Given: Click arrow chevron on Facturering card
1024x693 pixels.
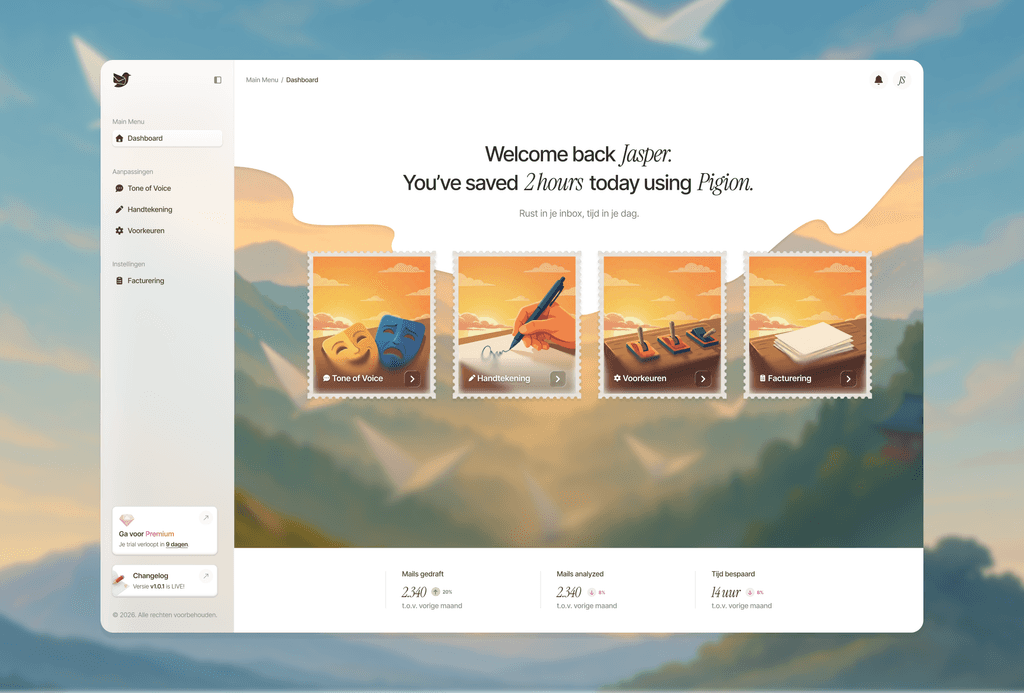Looking at the screenshot, I should tap(848, 379).
